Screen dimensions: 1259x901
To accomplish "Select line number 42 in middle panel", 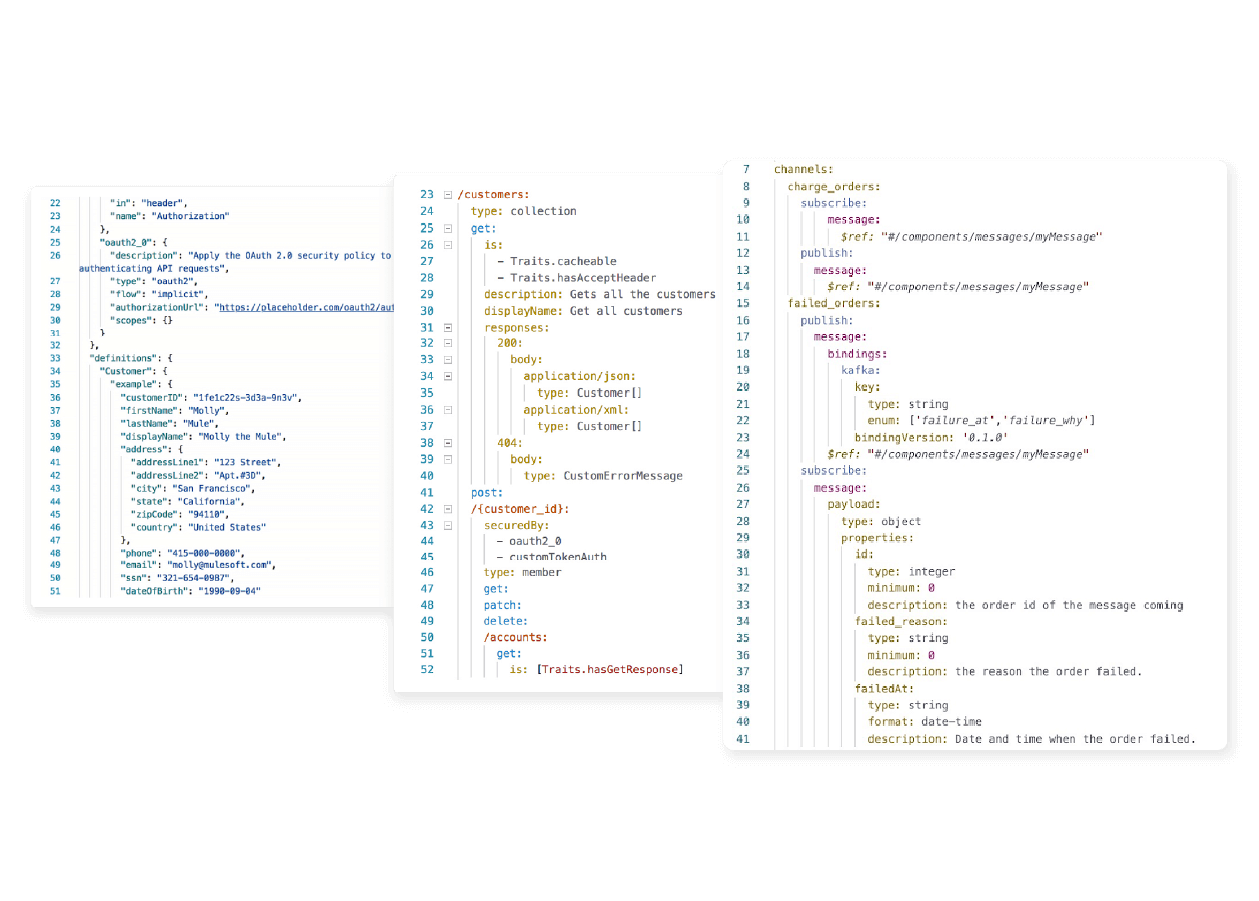I will click(427, 508).
